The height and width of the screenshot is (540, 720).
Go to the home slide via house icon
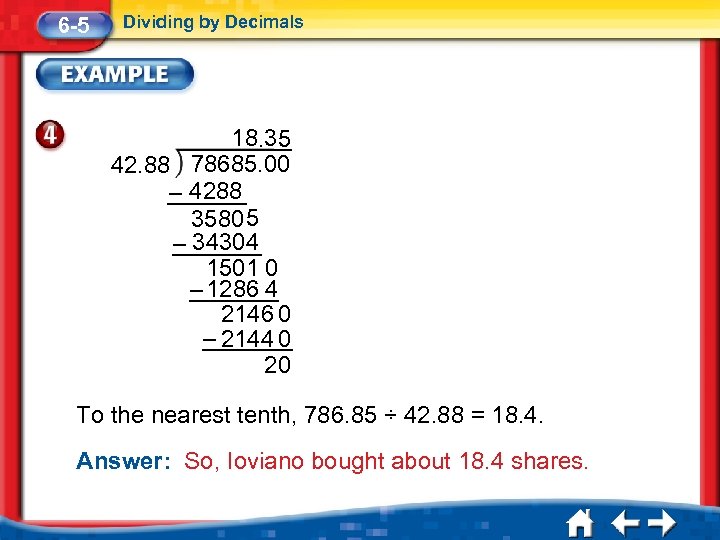point(580,523)
